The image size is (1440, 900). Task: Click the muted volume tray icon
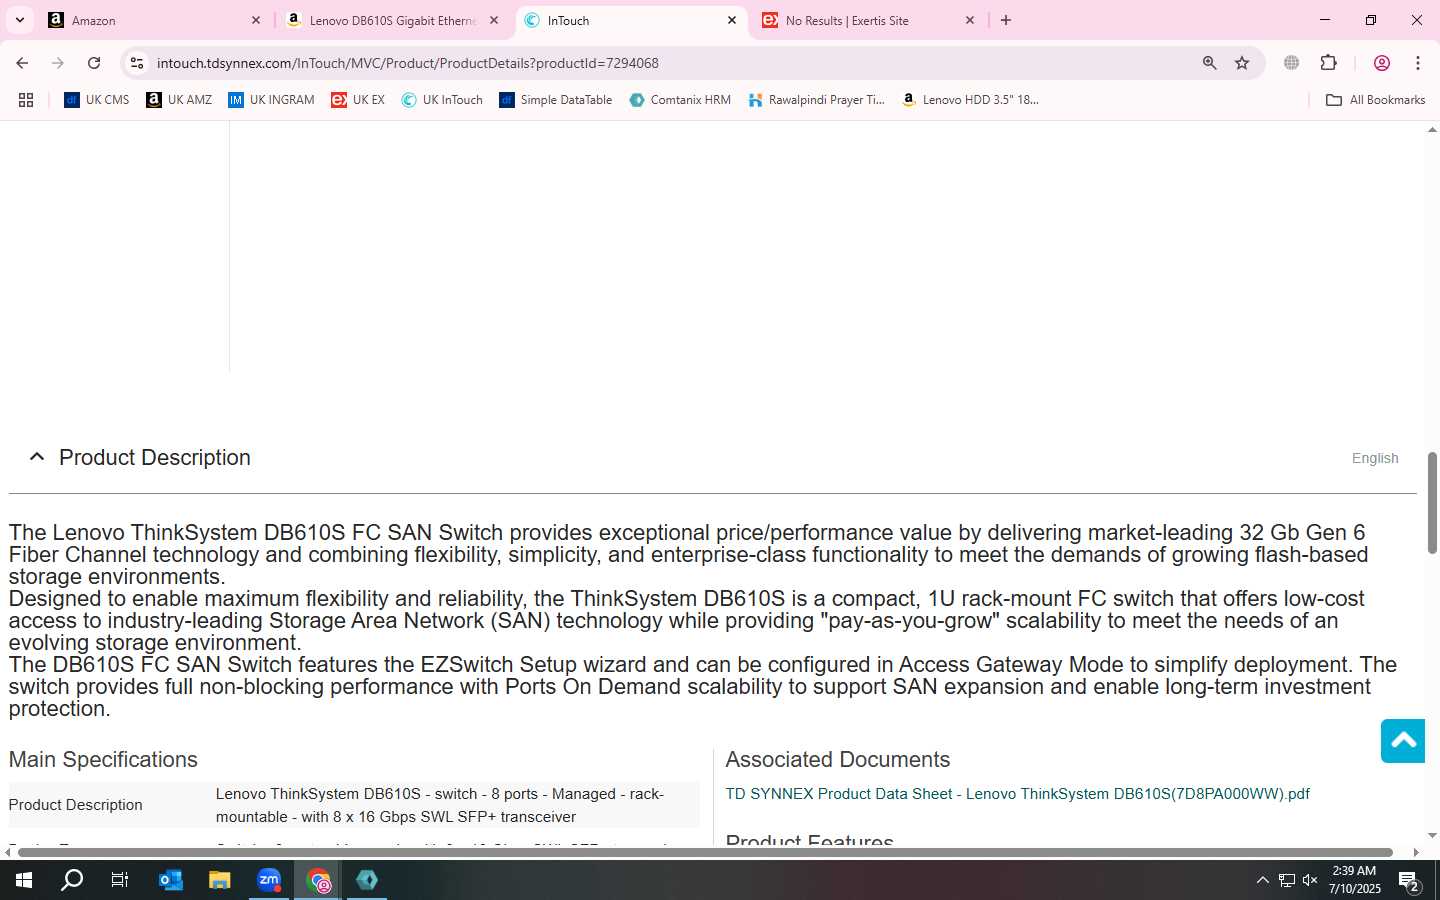[x=1310, y=880]
